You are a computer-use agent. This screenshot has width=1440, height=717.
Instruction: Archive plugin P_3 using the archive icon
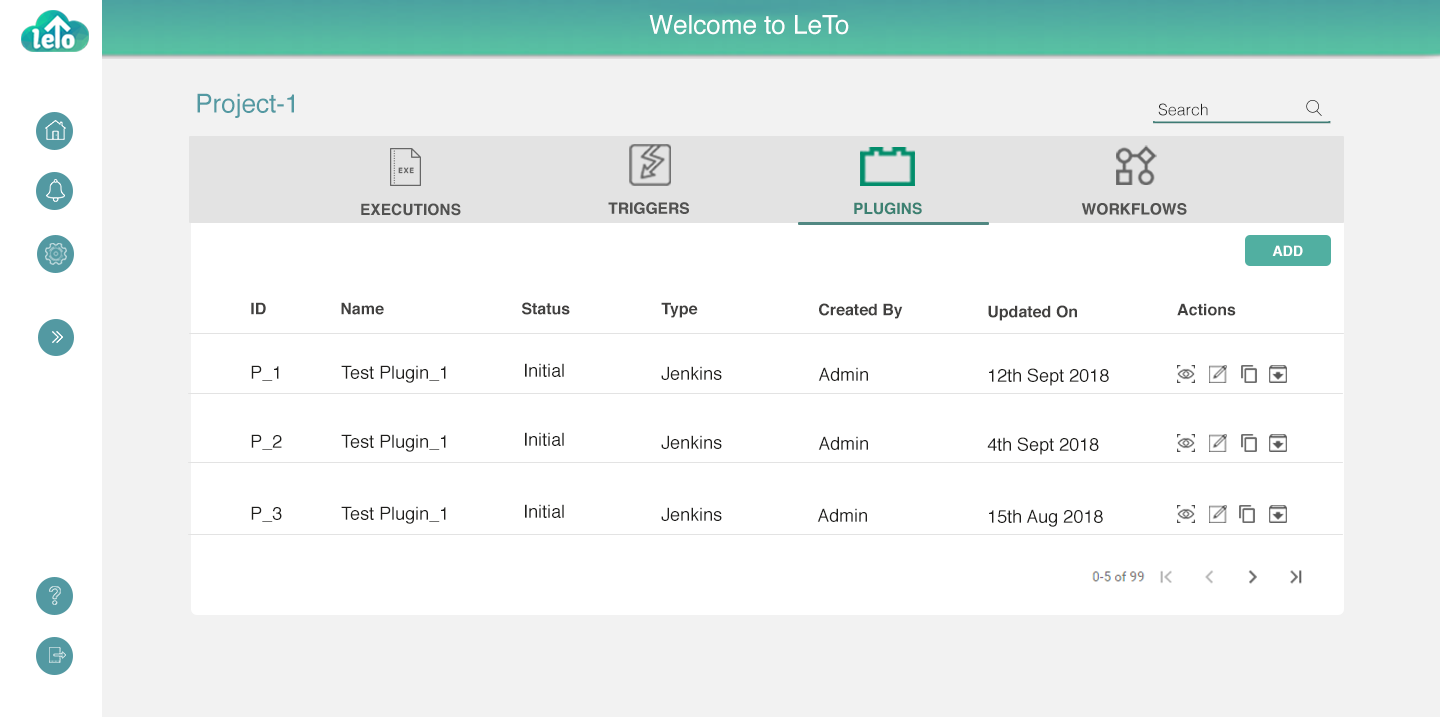pyautogui.click(x=1278, y=514)
